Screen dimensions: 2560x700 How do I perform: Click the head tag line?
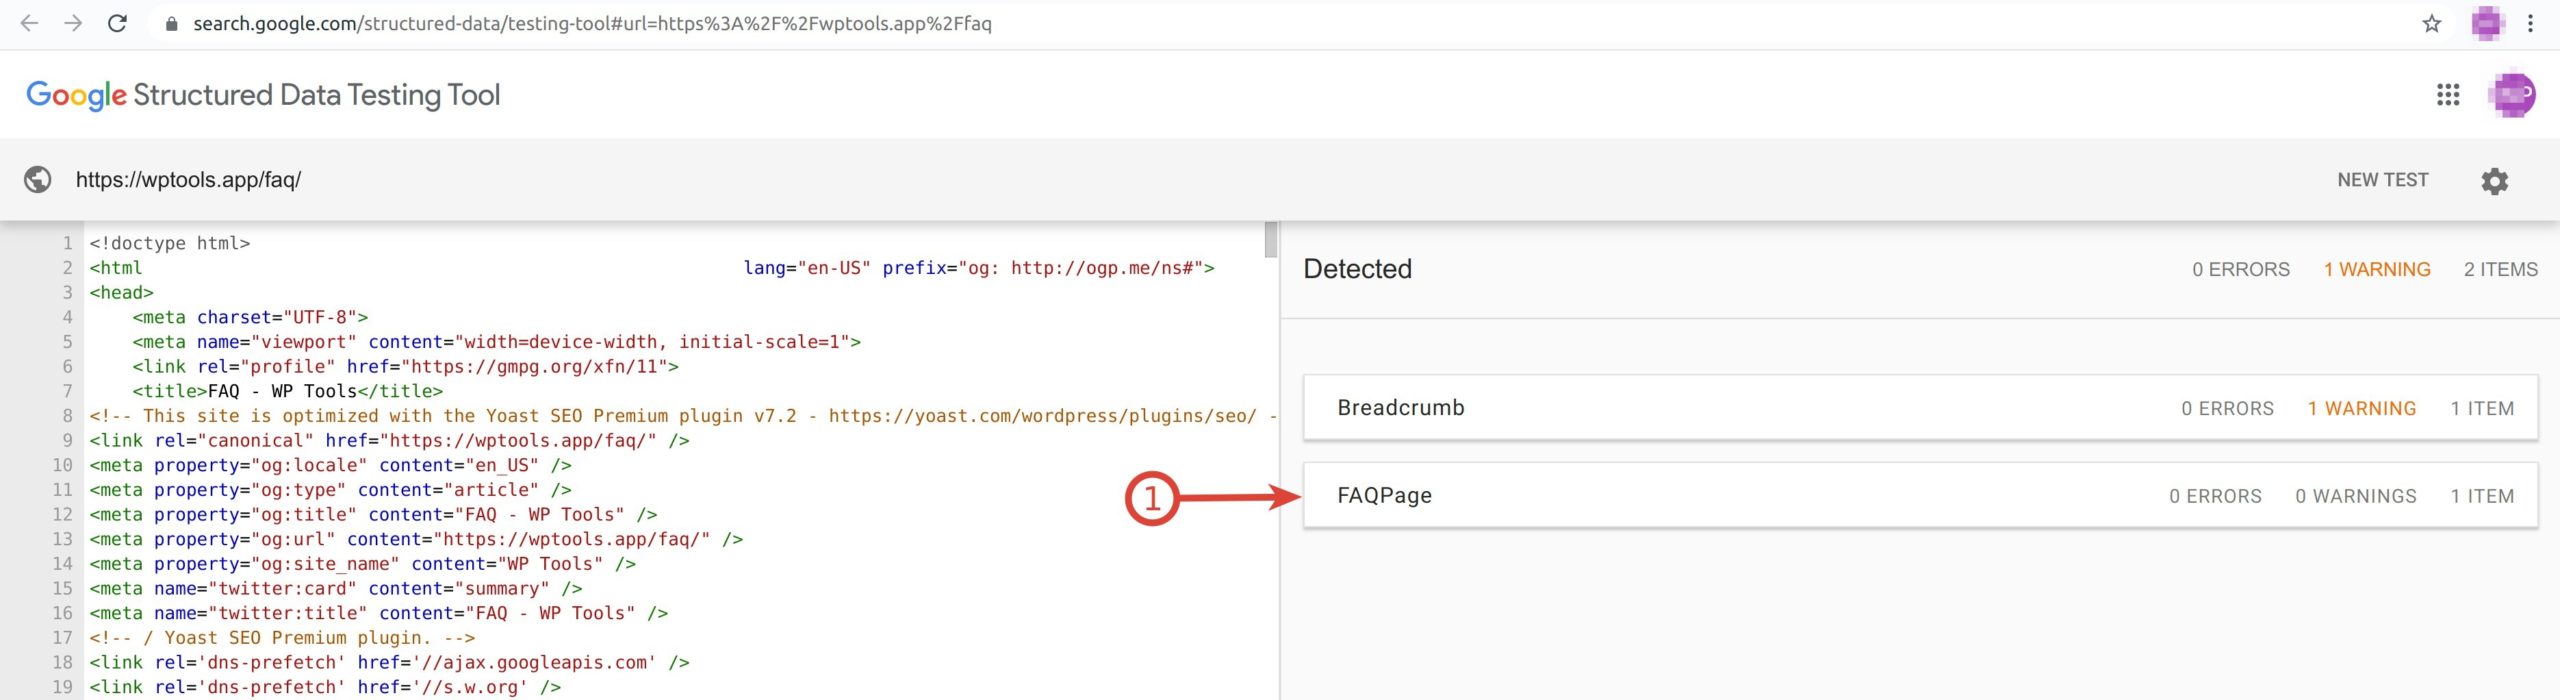pos(121,292)
